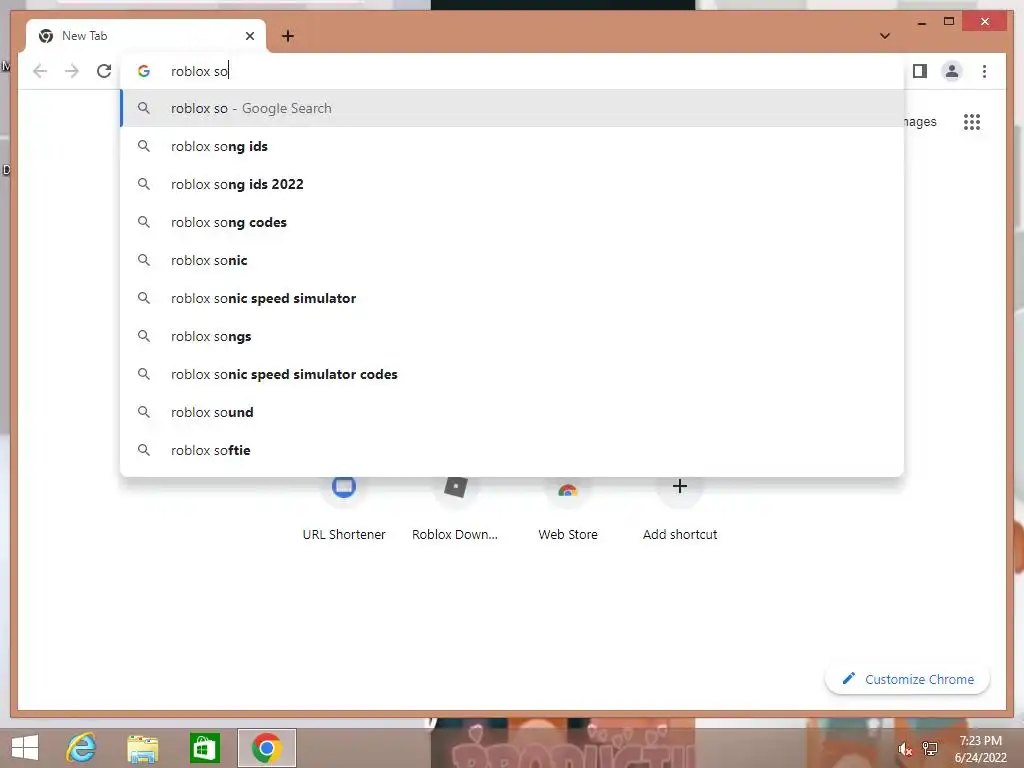This screenshot has width=1024, height=768.
Task: Select the 'roblox so - Google Search' suggestion
Action: point(513,108)
